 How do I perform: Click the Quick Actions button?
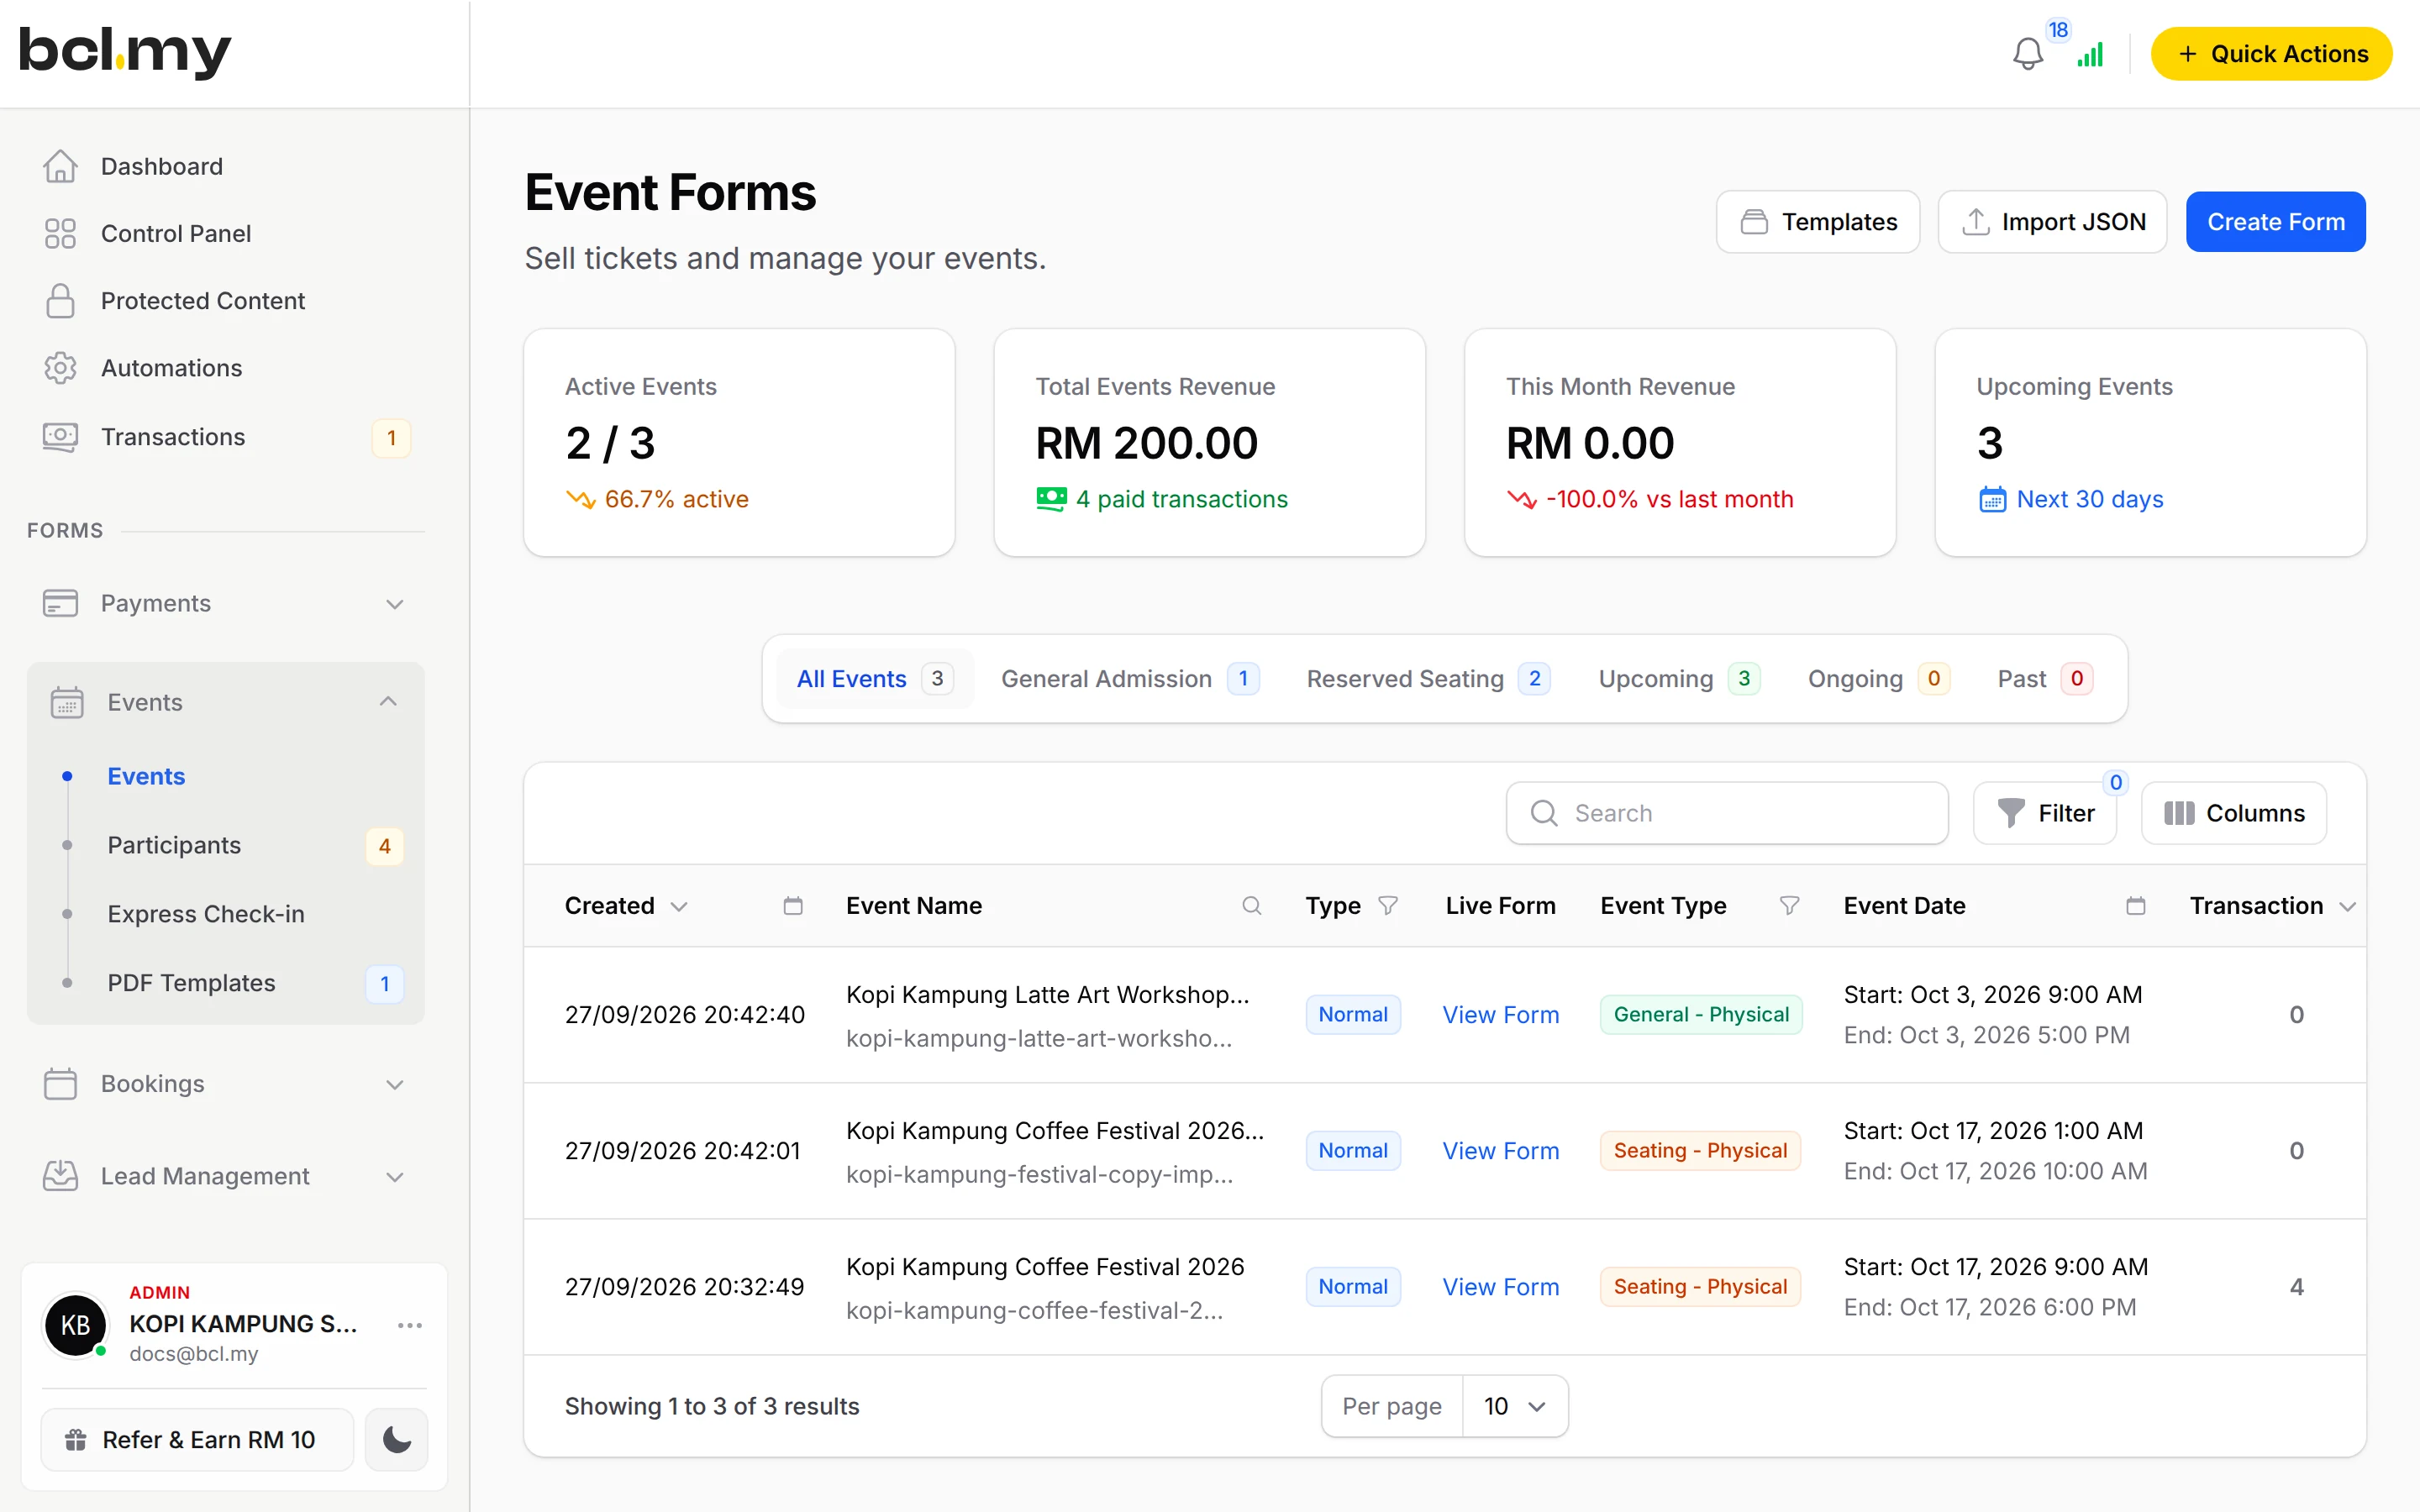[x=2271, y=54]
